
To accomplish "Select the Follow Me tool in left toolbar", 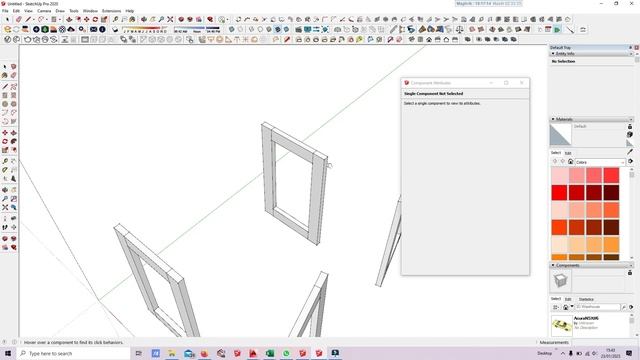I will point(13,141).
